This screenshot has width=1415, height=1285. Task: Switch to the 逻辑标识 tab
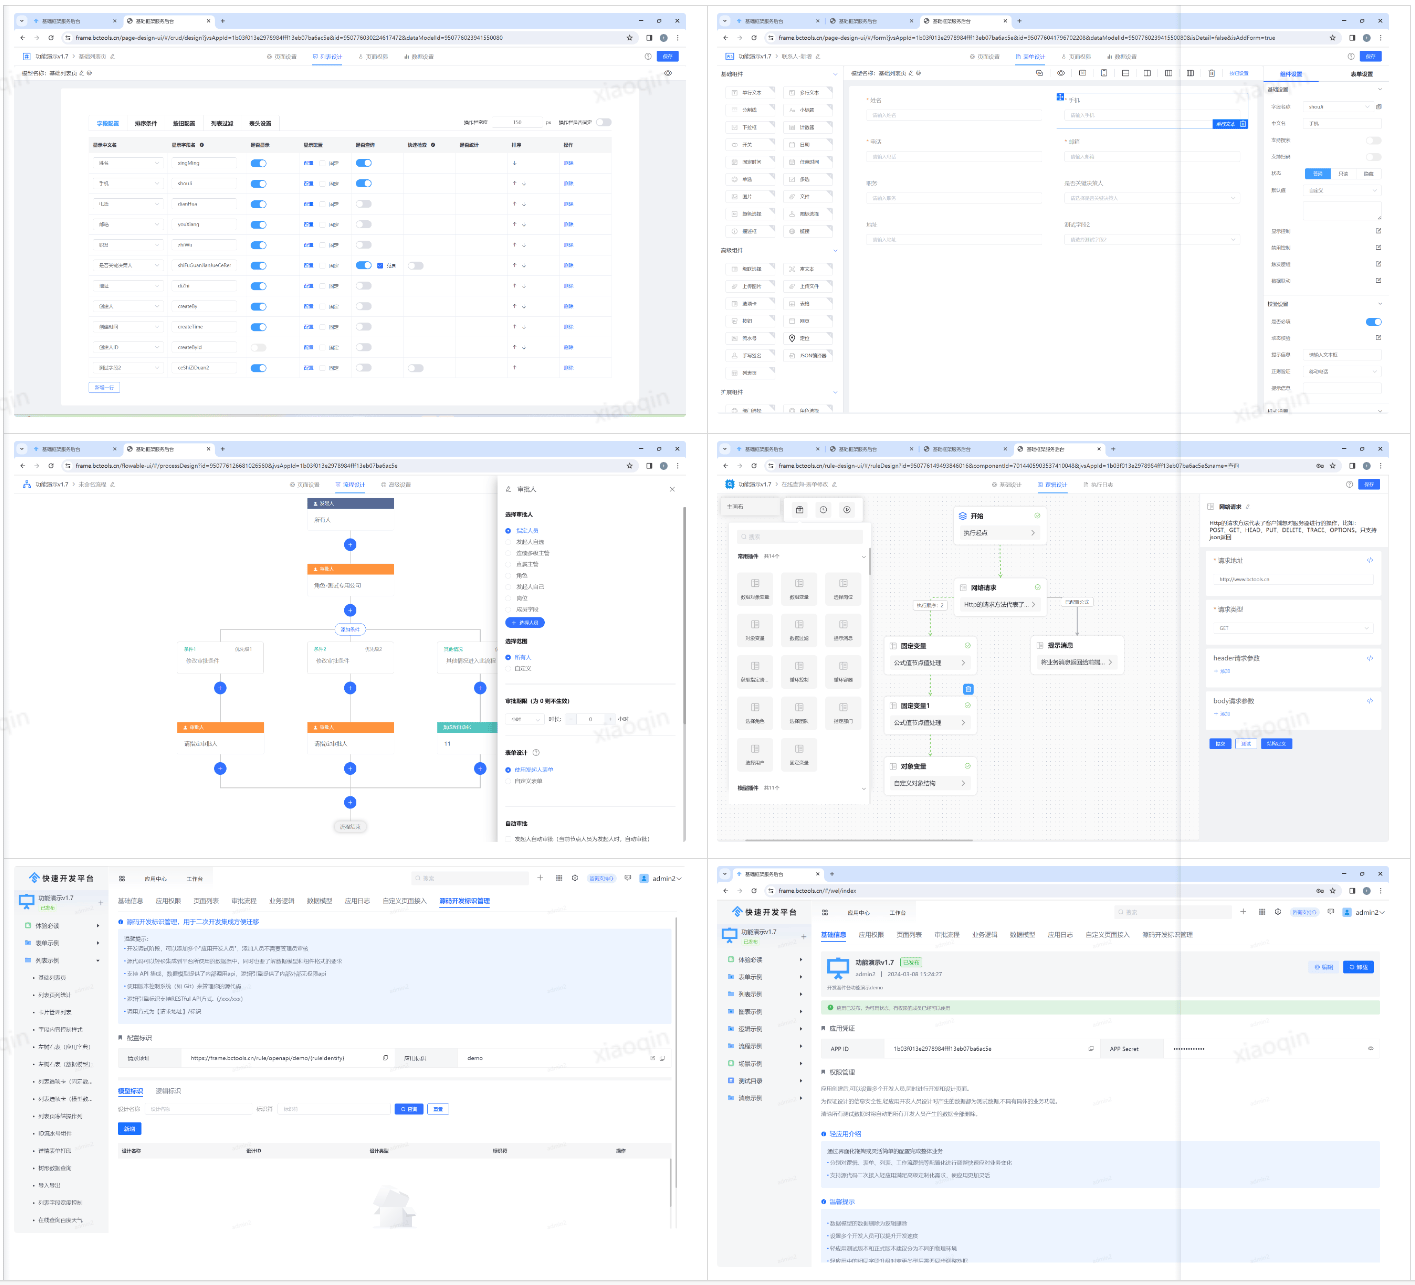169,1091
